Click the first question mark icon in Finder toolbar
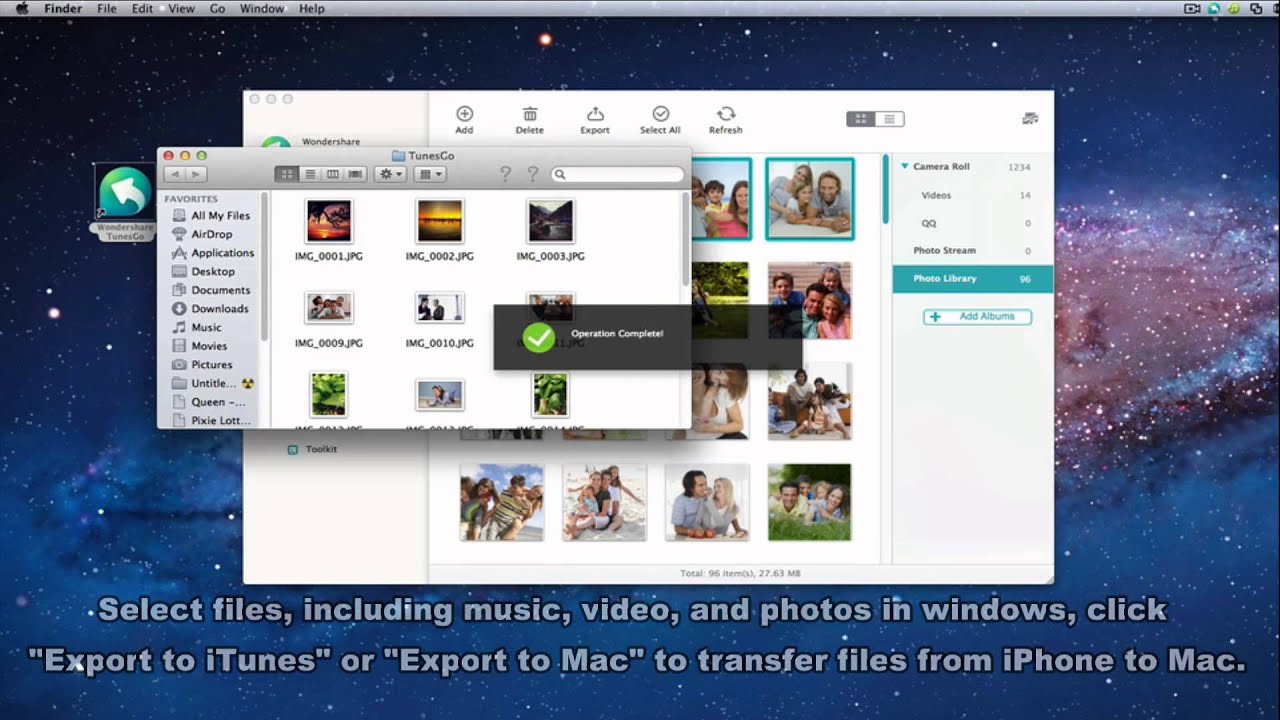This screenshot has height=720, width=1280. 505,174
